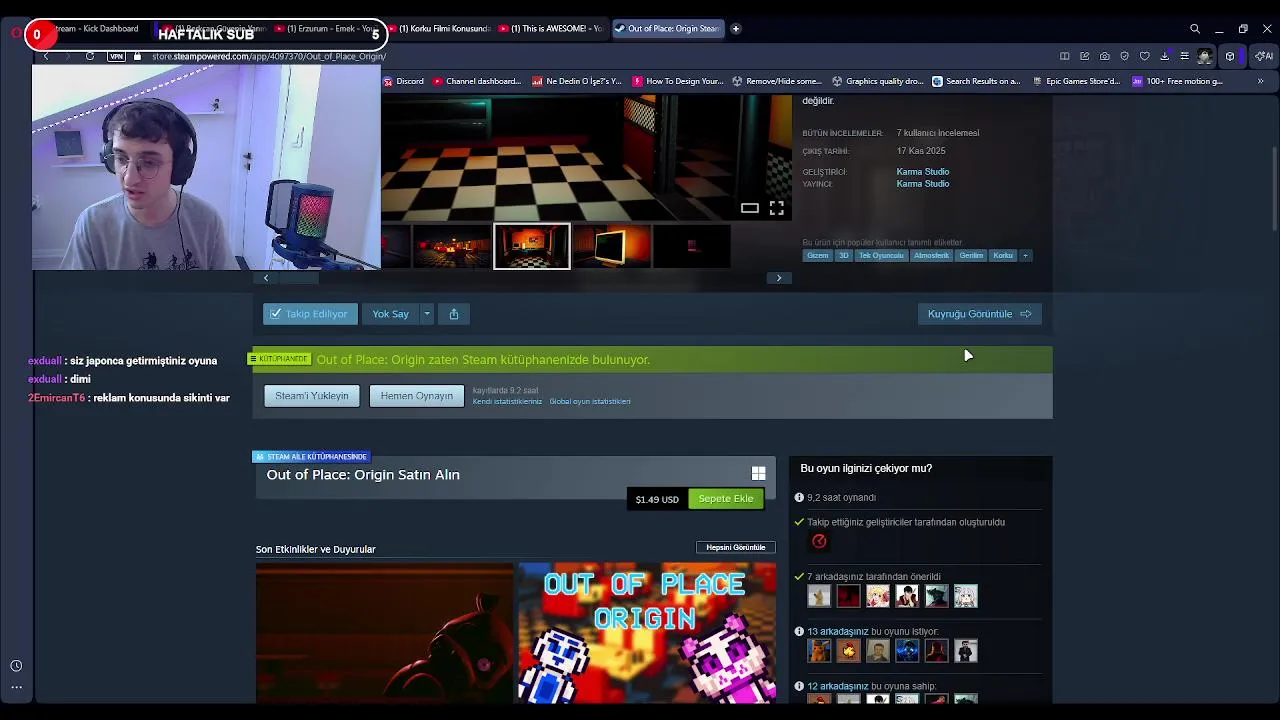Select the dark screenshot thumbnail
The width and height of the screenshot is (1280, 720).
(692, 246)
